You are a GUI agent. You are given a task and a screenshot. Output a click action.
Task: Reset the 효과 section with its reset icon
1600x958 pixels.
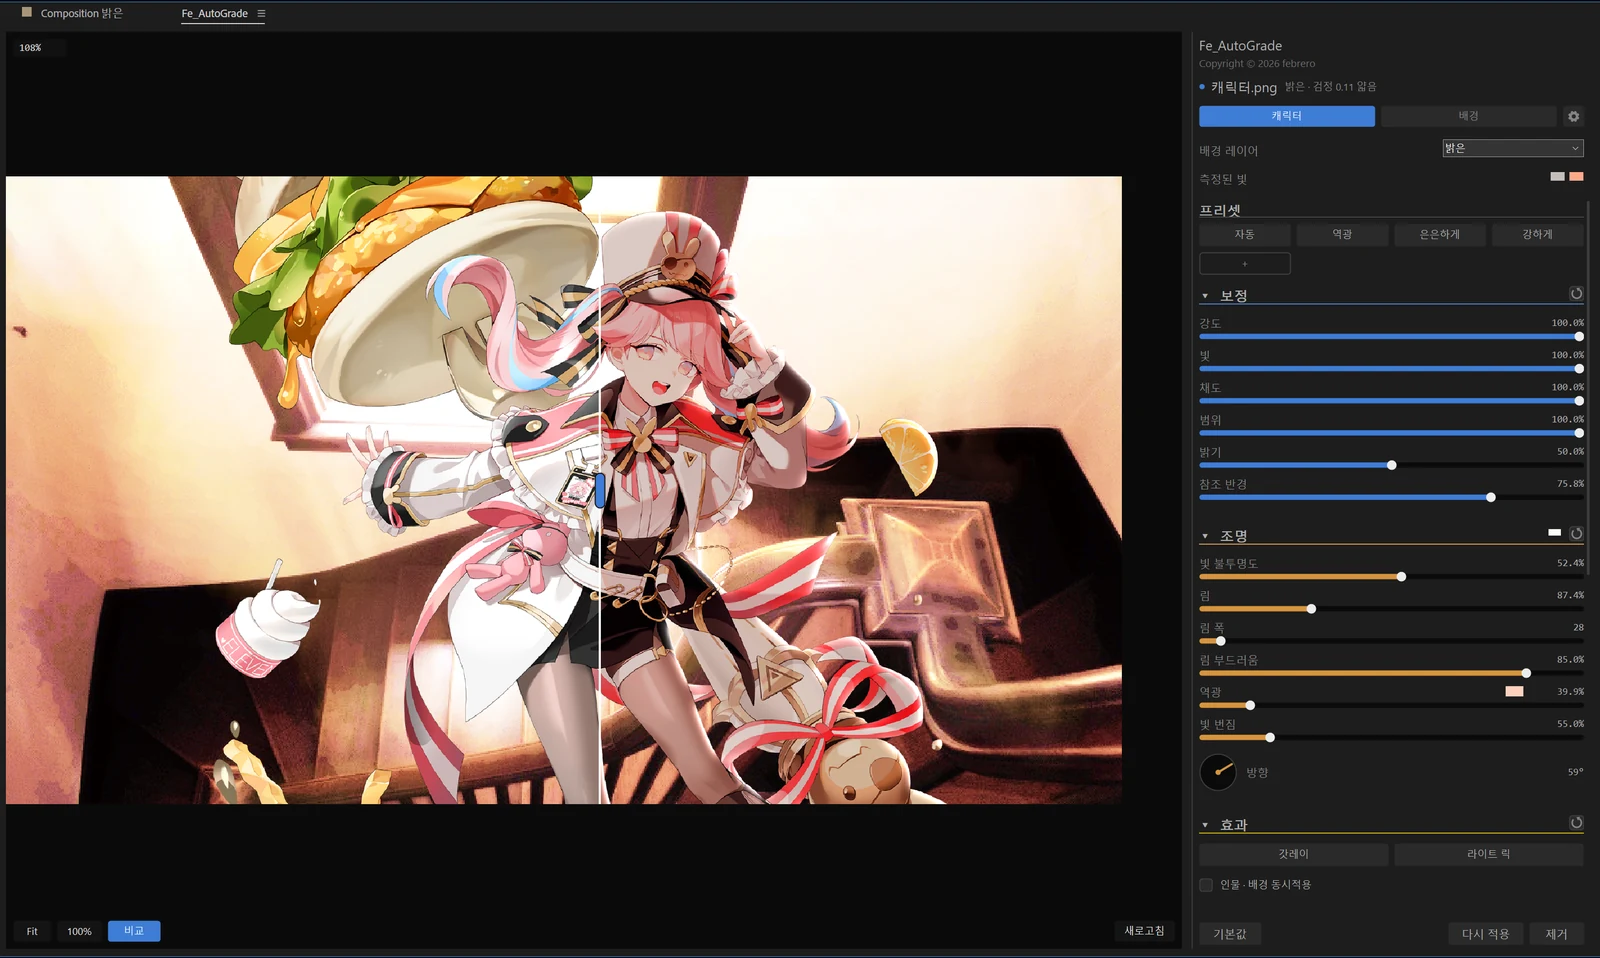1576,823
